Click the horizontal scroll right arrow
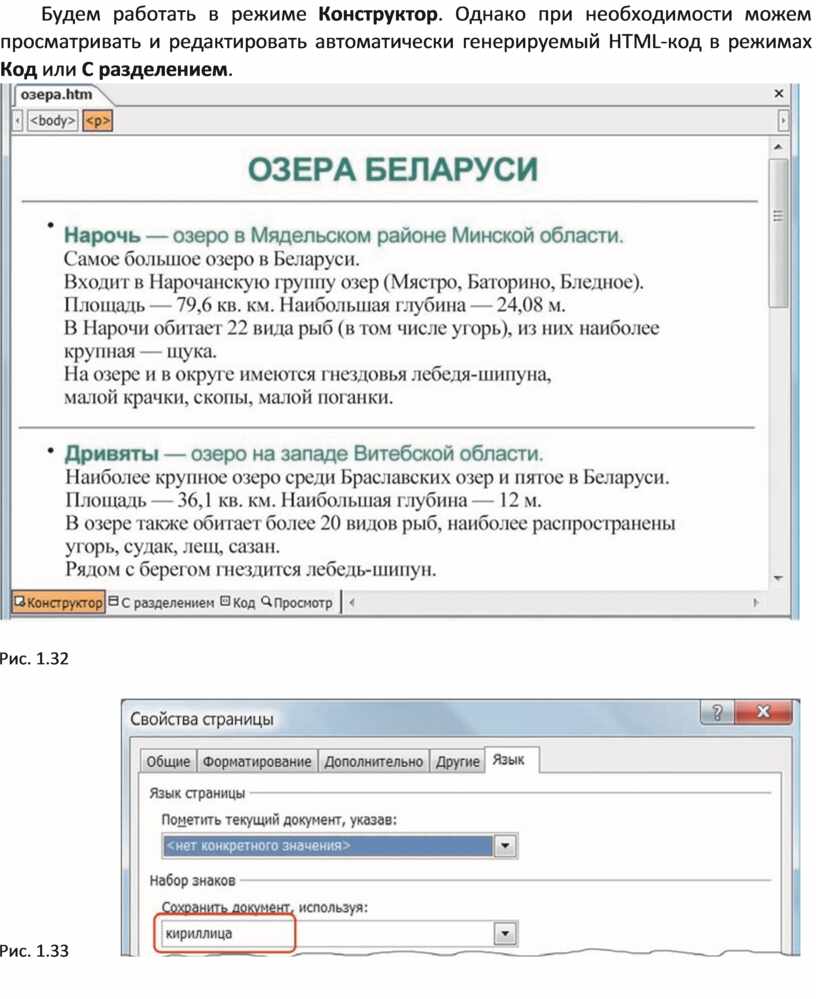Screen dimensions: 816x999 (756, 602)
